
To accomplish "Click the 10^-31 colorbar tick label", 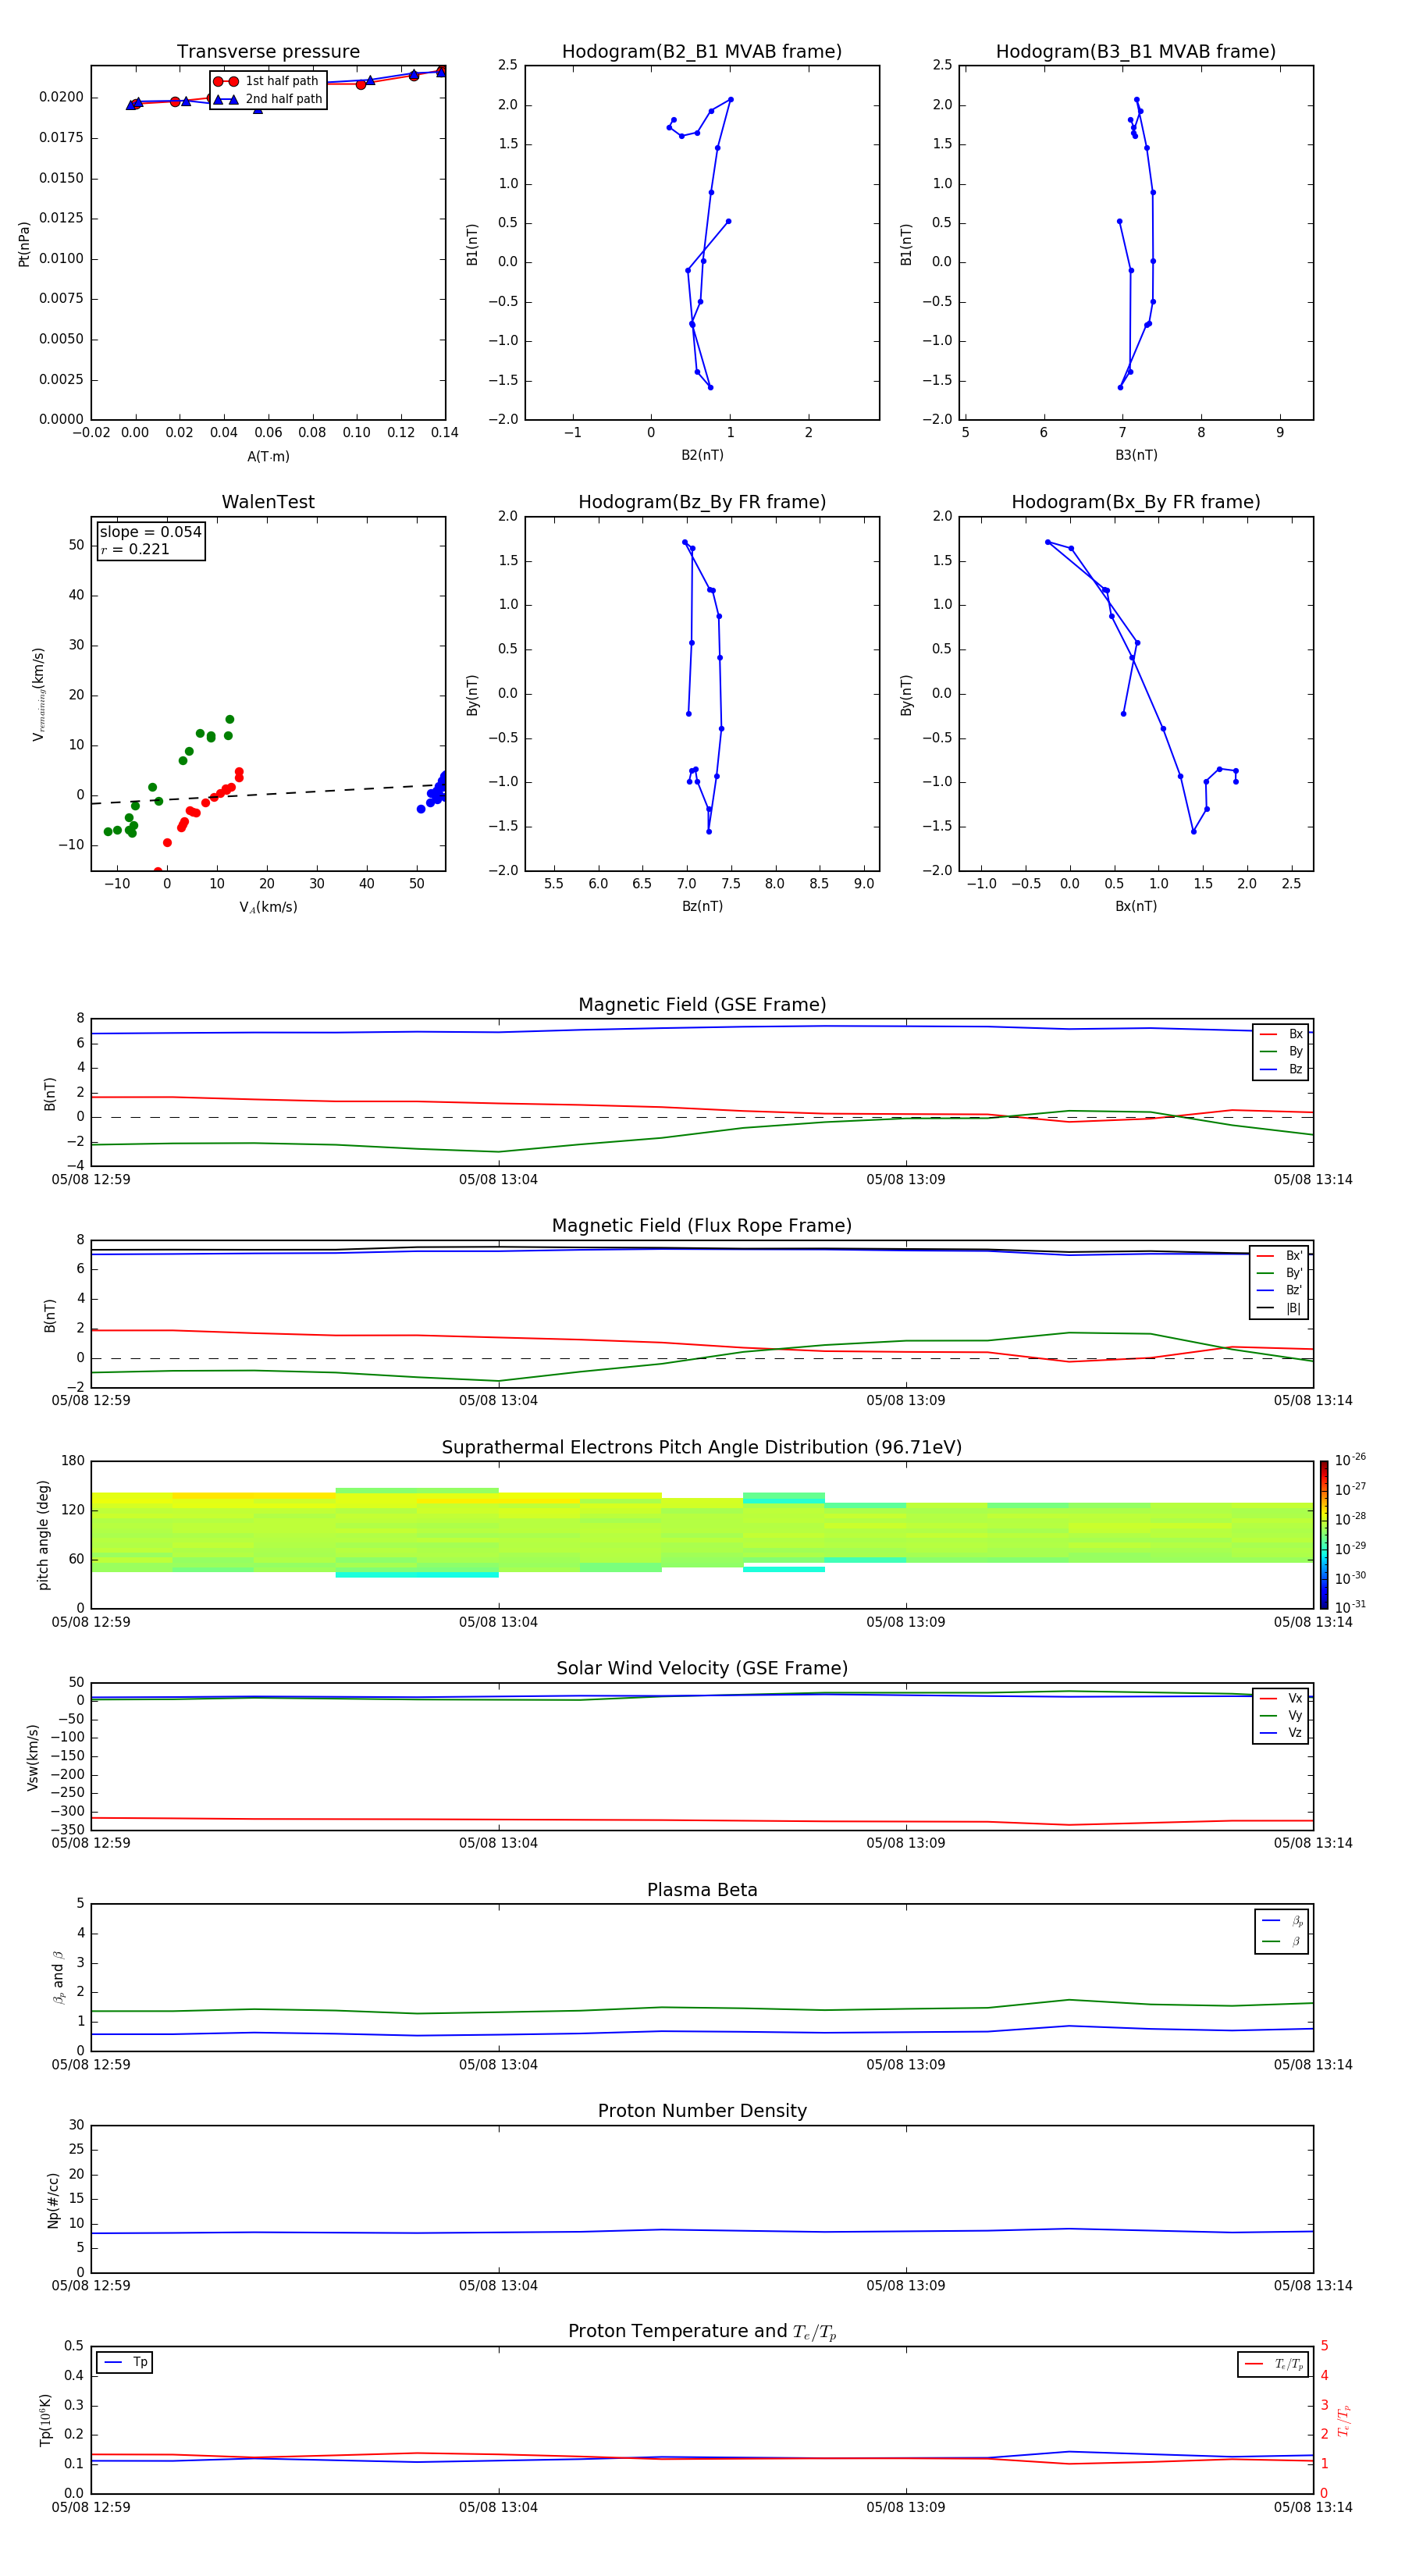I will 1350,1607.
